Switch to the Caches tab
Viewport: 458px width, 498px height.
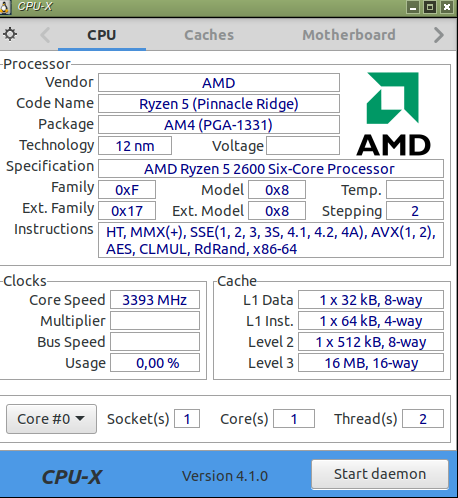coord(209,35)
